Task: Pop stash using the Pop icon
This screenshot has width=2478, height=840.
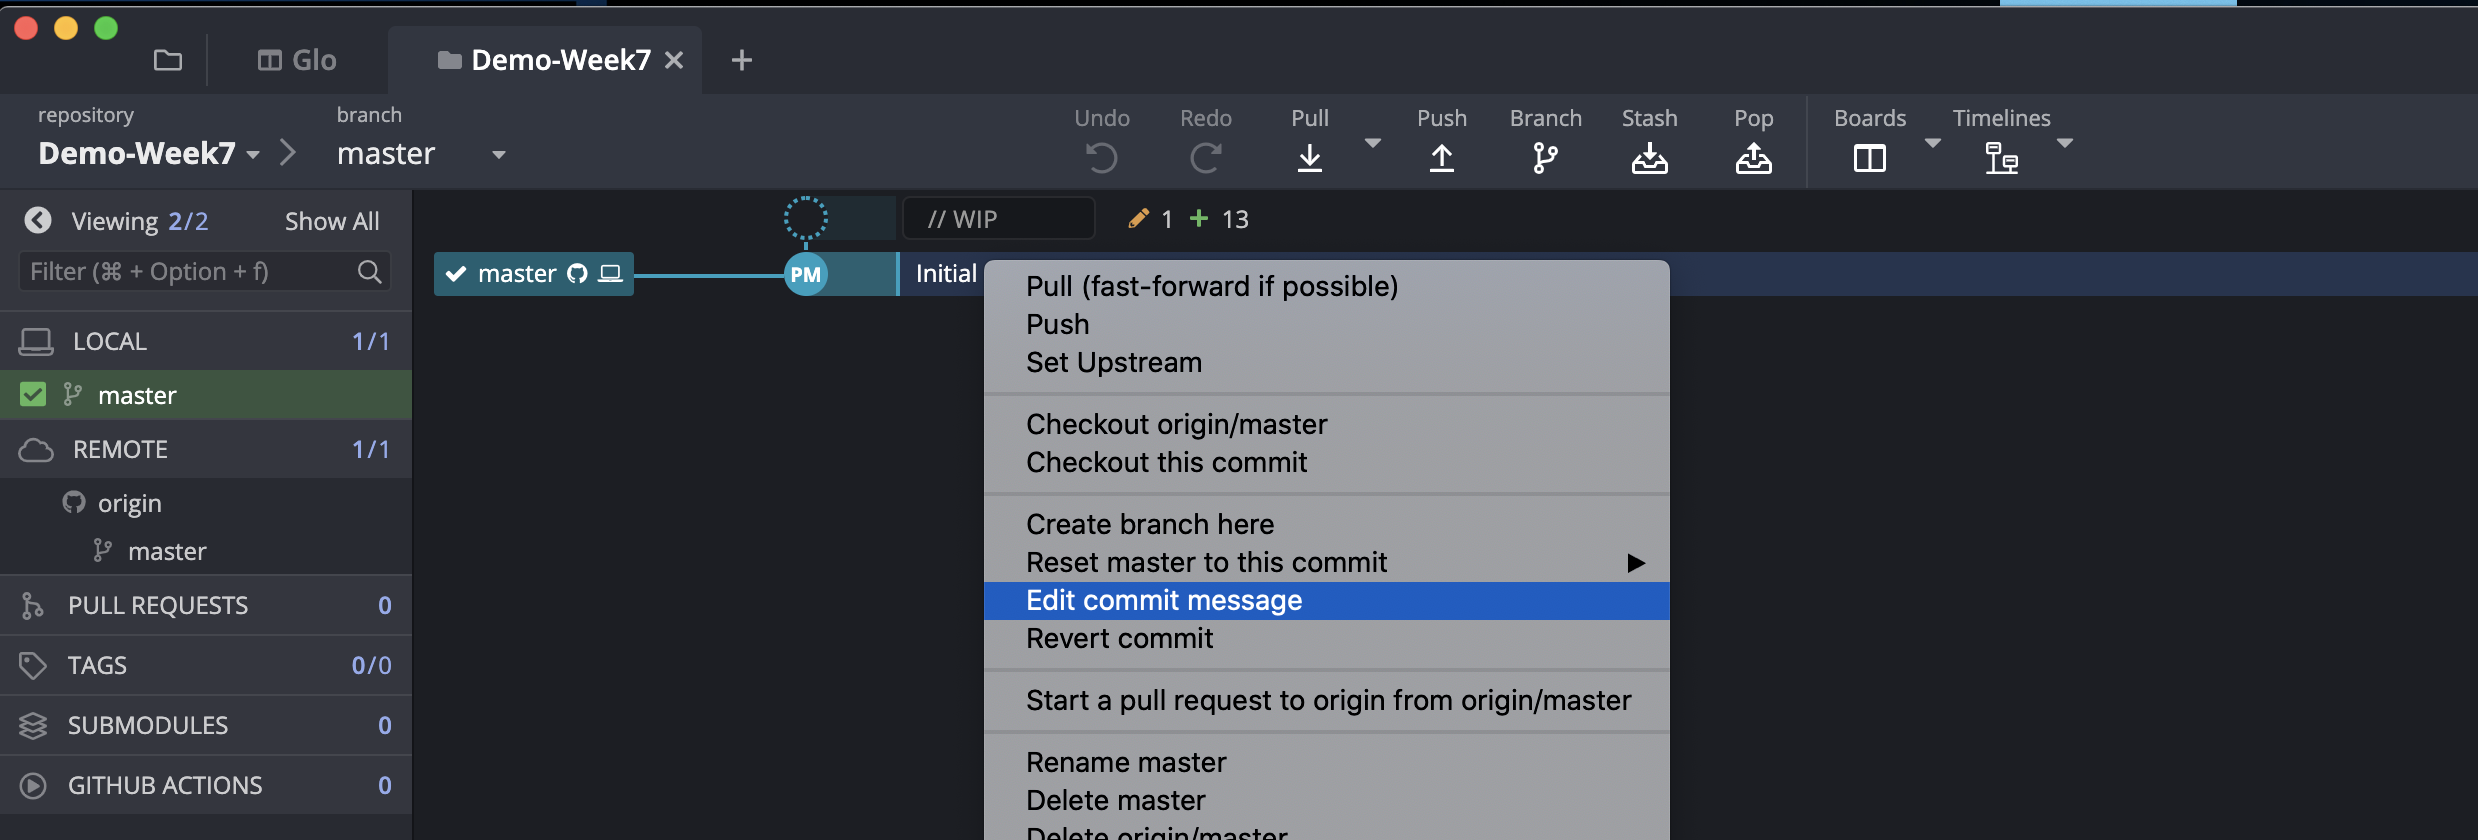Action: click(1753, 158)
